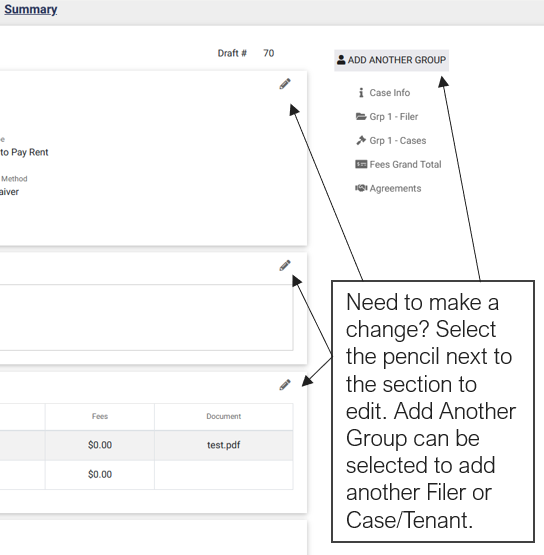Click the pencil icon on the middle section
544x555 pixels.
pyautogui.click(x=285, y=265)
